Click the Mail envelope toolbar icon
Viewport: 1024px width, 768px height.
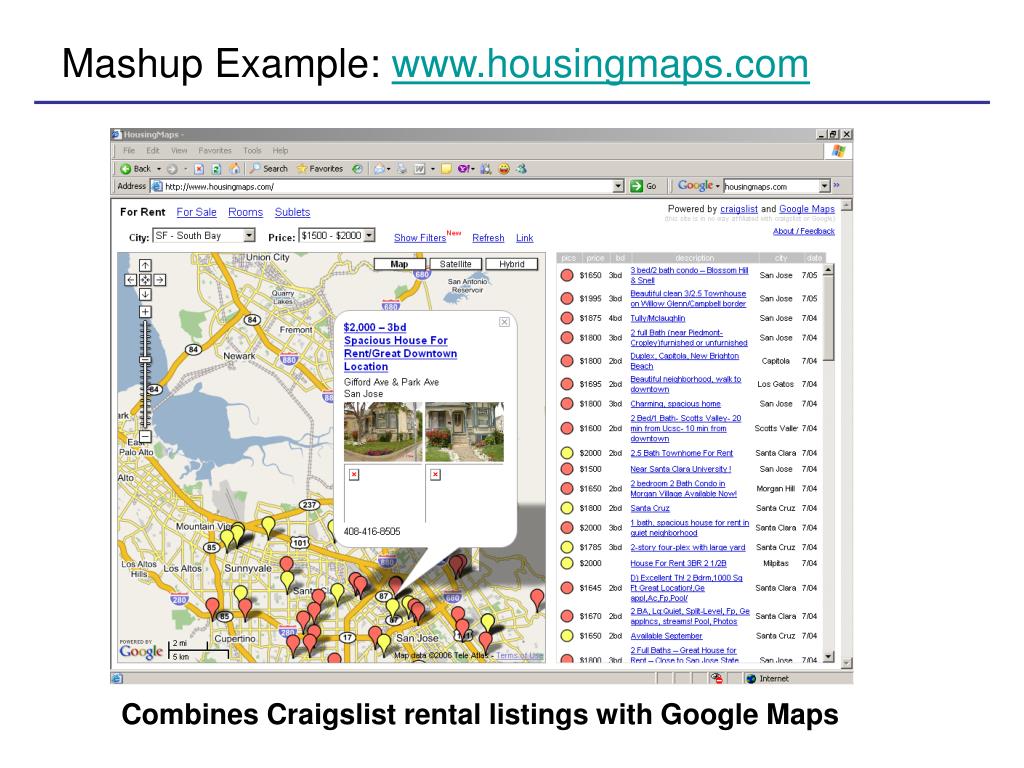(379, 168)
